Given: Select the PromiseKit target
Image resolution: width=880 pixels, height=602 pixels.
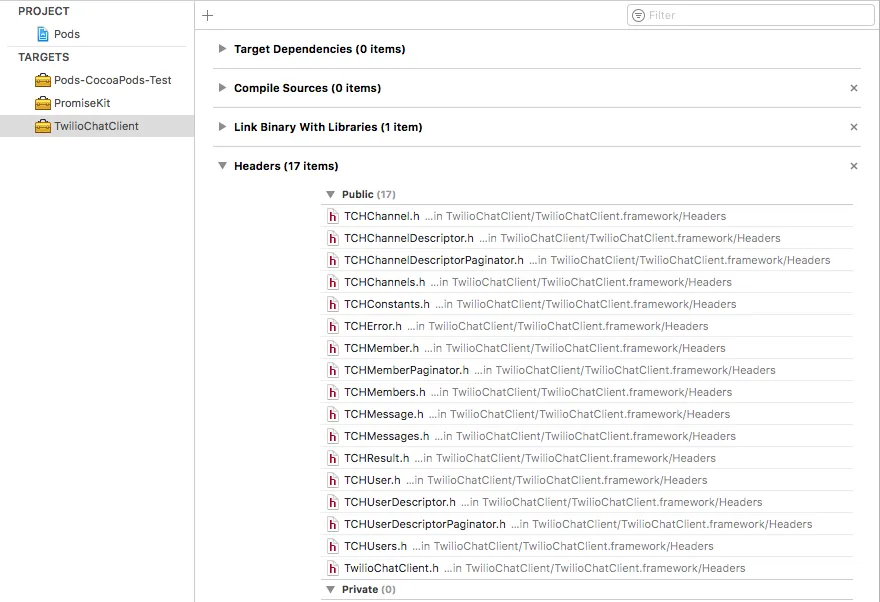Looking at the screenshot, I should [x=82, y=103].
